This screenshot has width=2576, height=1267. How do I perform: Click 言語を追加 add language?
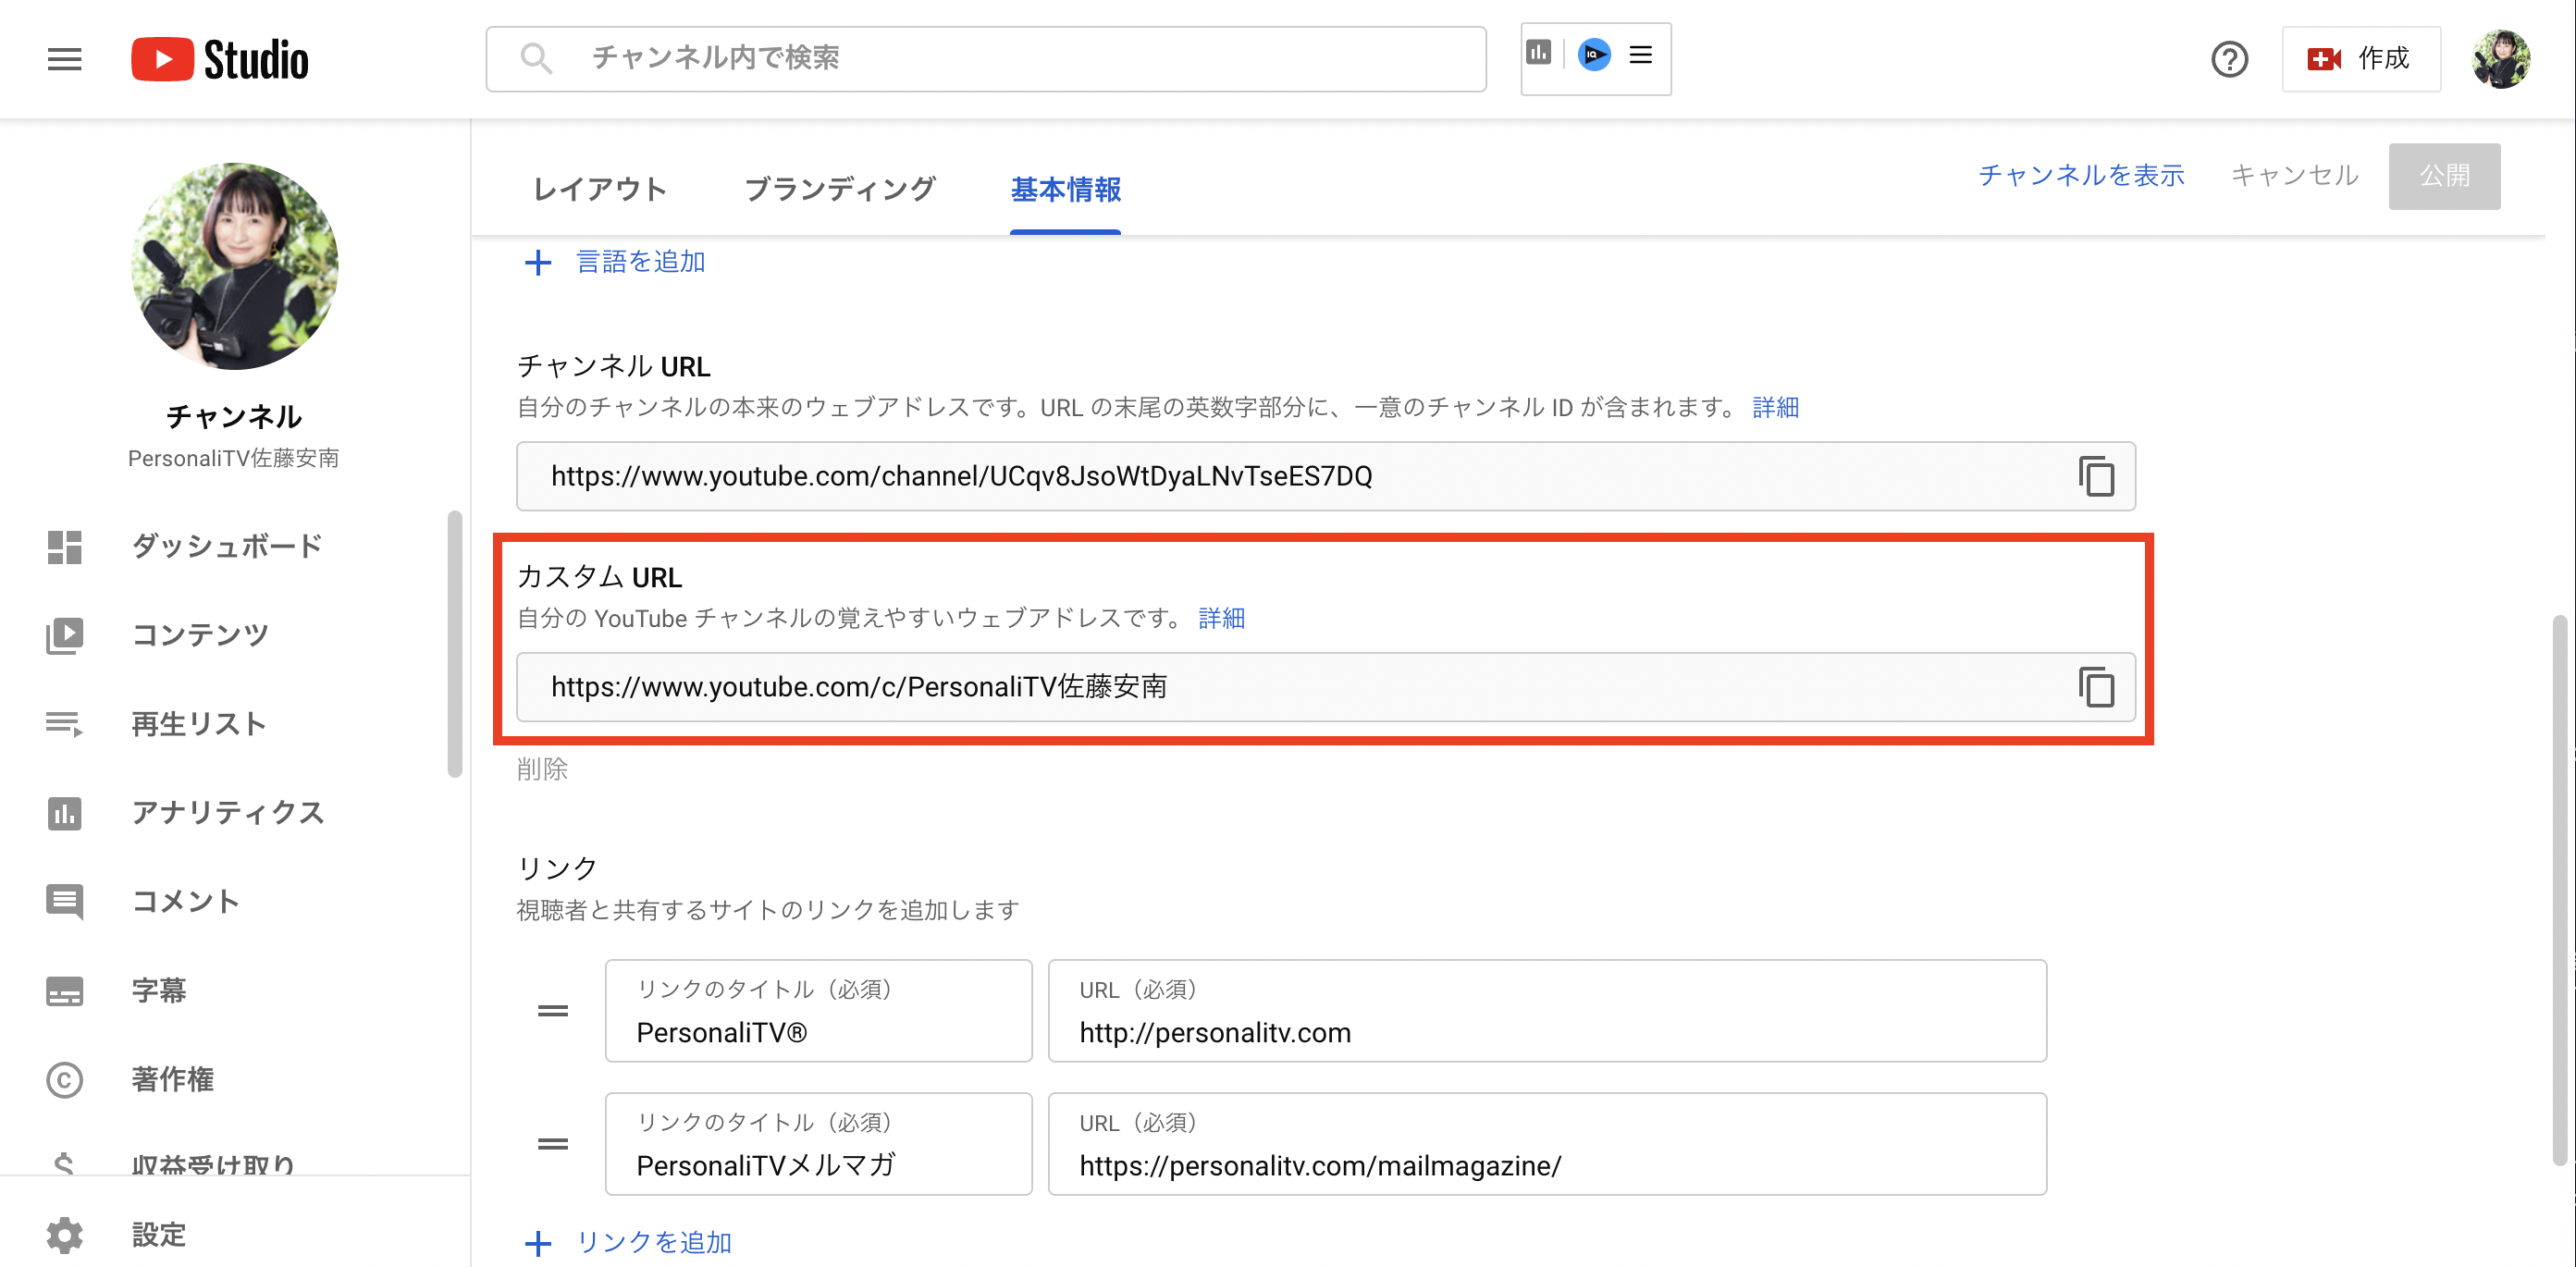[x=641, y=262]
